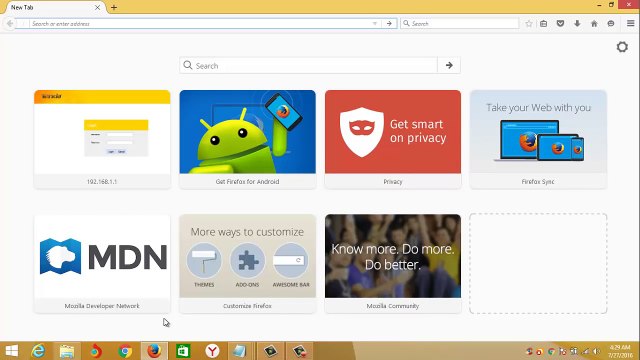Open the Firefox Sync tile

pos(538,139)
